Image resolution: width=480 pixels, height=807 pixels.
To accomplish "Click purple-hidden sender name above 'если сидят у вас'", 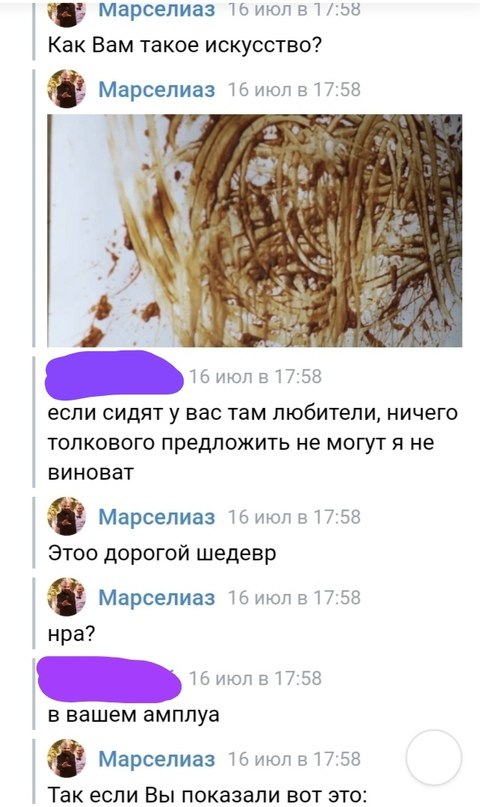I will 114,375.
